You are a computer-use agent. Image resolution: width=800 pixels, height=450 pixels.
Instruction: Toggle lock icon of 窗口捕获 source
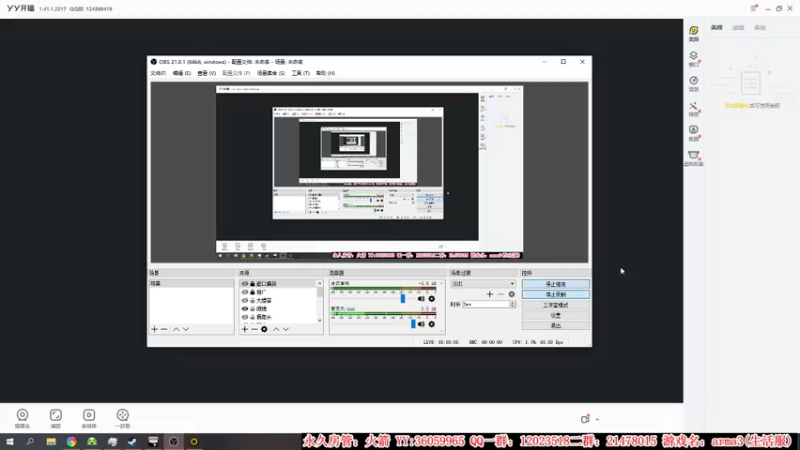pos(252,284)
